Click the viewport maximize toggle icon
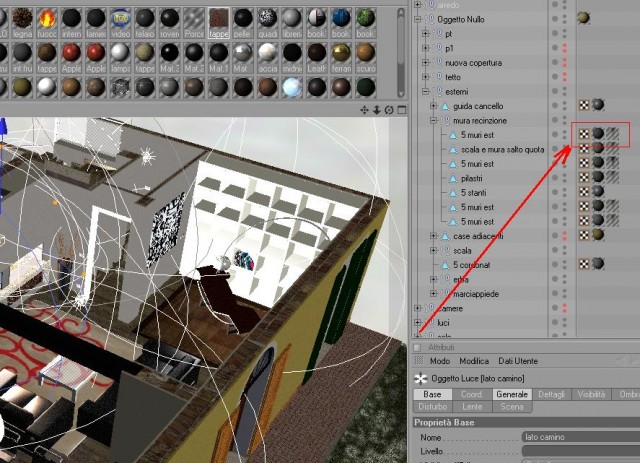Image resolution: width=640 pixels, height=463 pixels. [402, 110]
